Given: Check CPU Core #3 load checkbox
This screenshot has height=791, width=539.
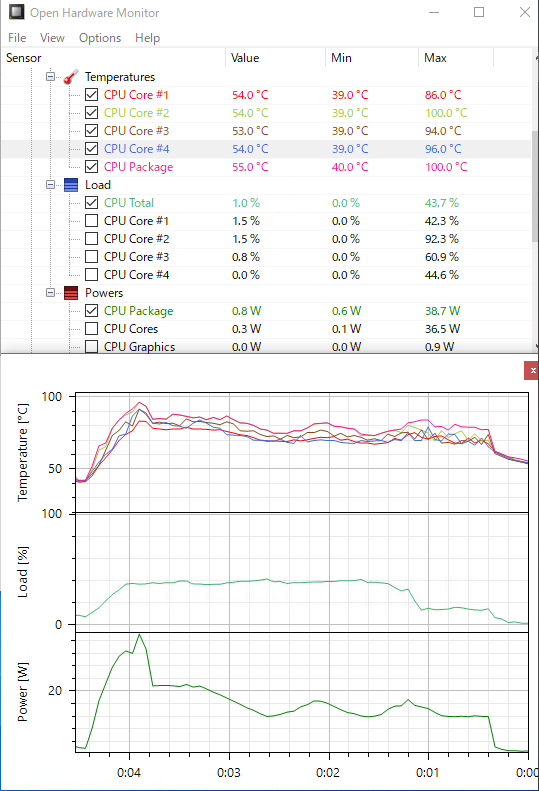Looking at the screenshot, I should [91, 257].
